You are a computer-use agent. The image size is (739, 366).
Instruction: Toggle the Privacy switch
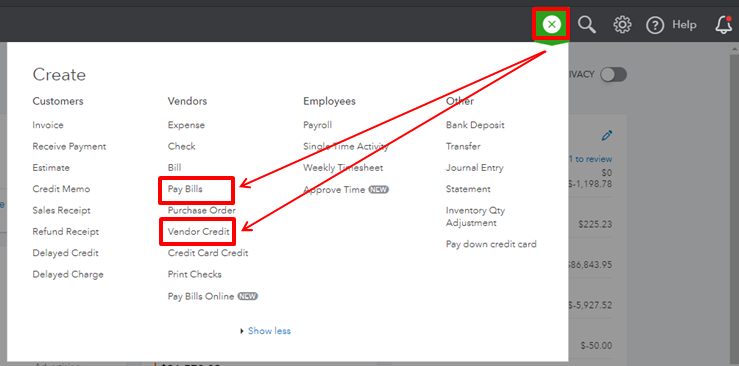613,74
